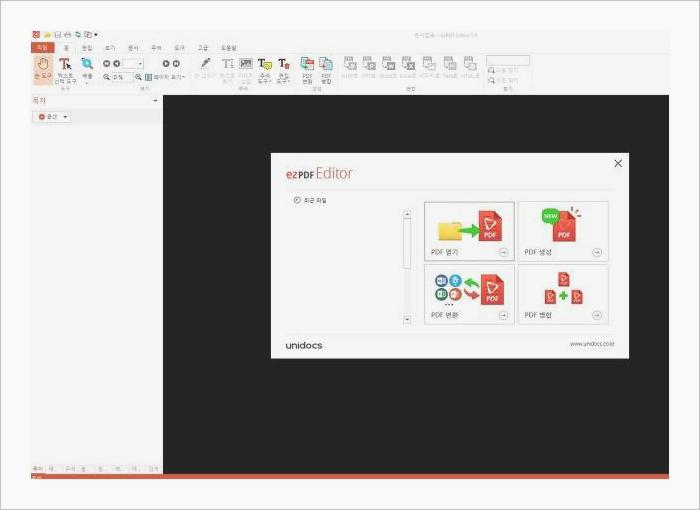This screenshot has width=700, height=510.
Task: Click the search text box in ribbon
Action: [508, 60]
